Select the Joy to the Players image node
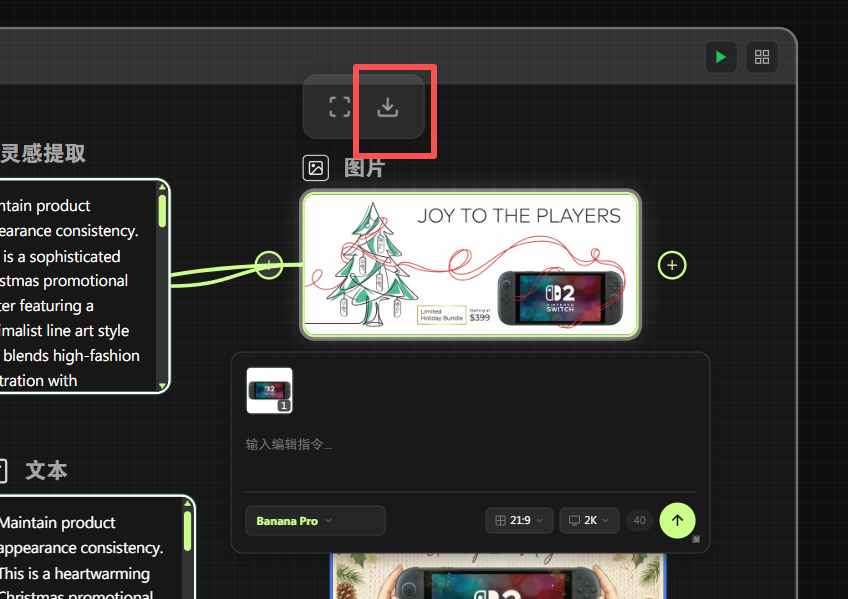Screen dimensions: 848x599 [x=470, y=265]
